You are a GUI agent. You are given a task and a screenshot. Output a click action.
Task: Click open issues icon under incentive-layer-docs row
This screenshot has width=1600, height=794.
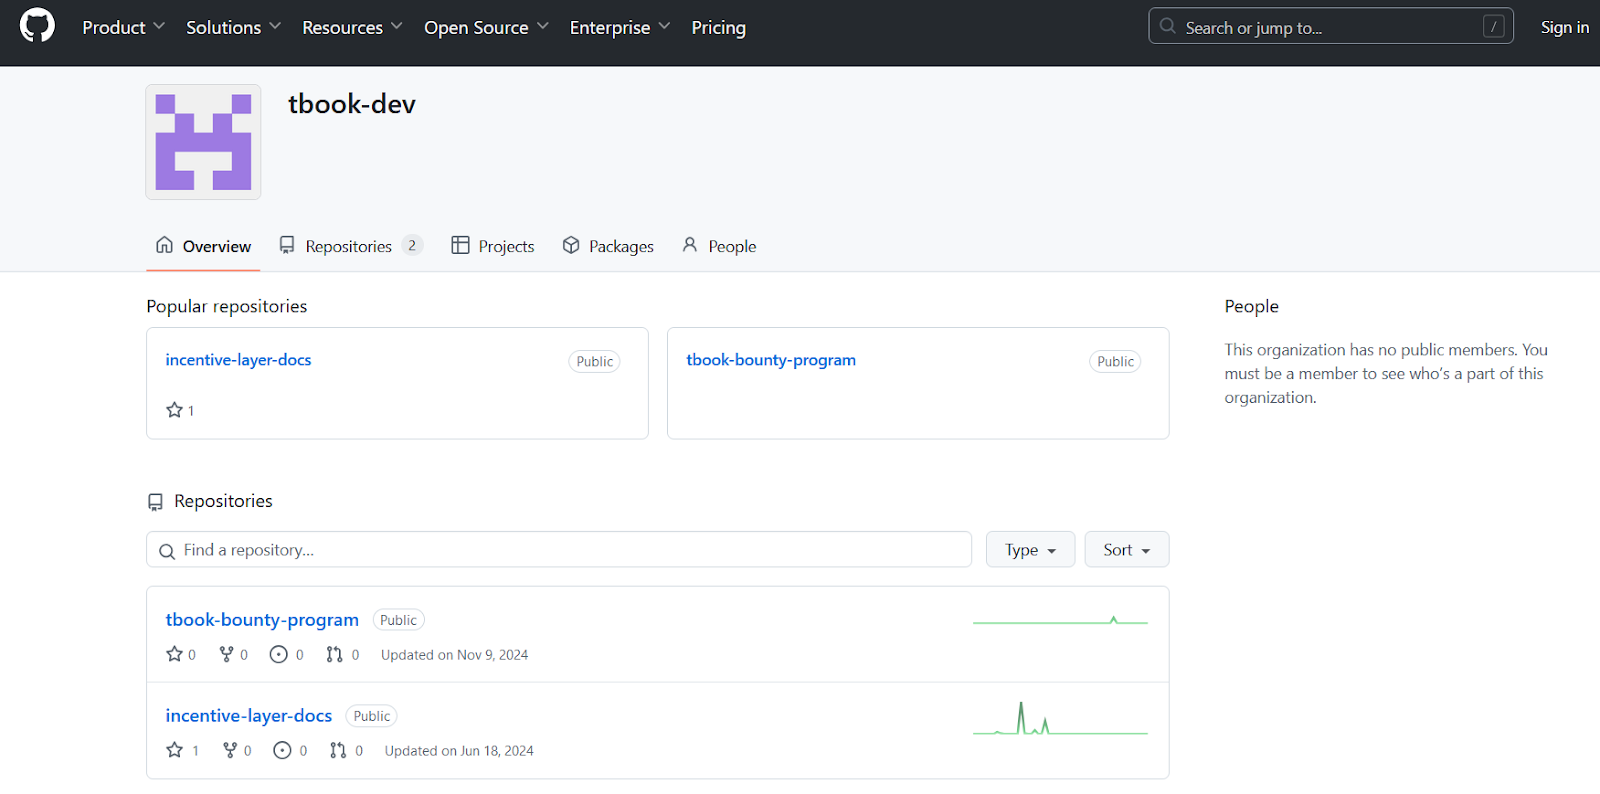coord(282,750)
